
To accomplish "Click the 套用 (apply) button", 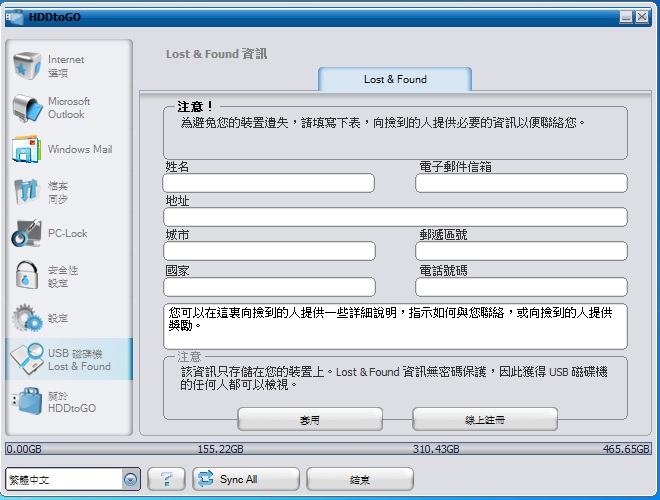I will (310, 419).
